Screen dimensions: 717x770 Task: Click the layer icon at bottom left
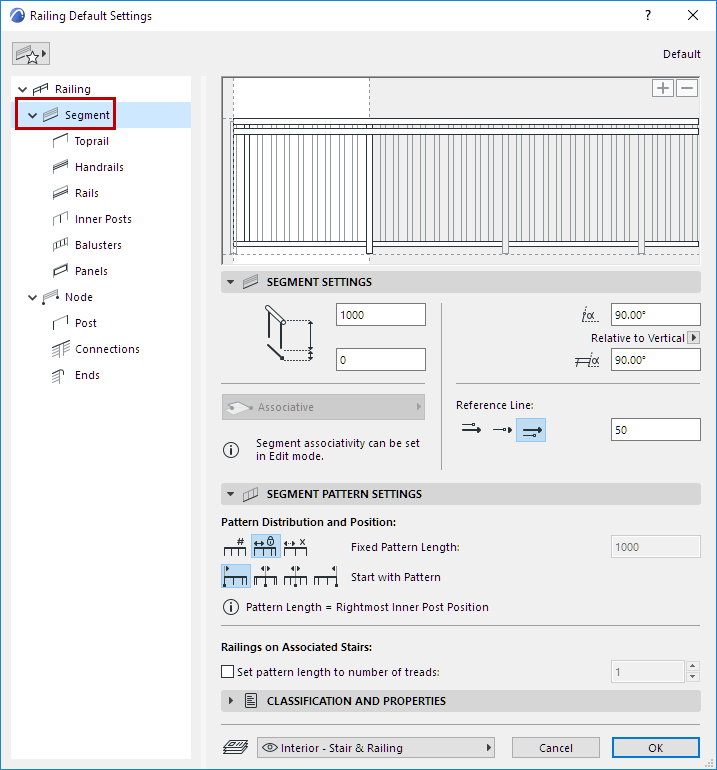[236, 748]
